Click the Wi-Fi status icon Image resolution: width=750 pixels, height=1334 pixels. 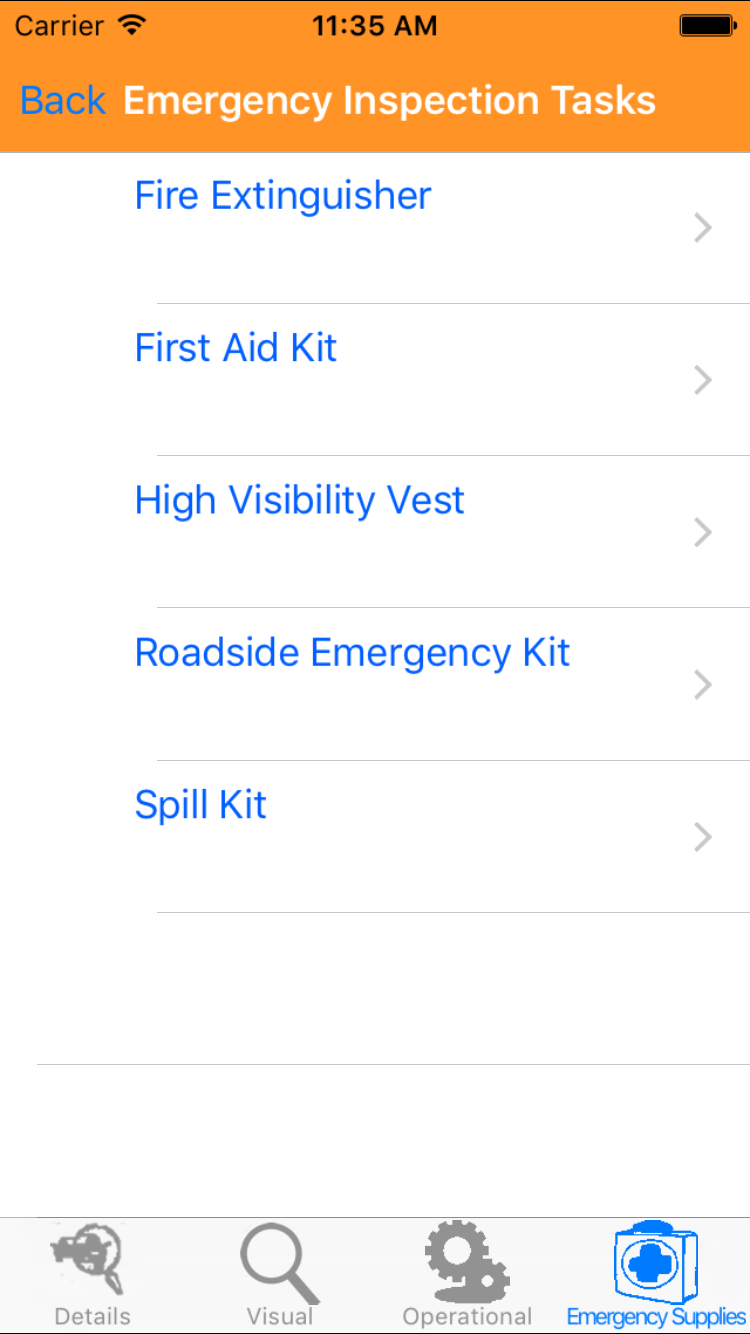131,26
